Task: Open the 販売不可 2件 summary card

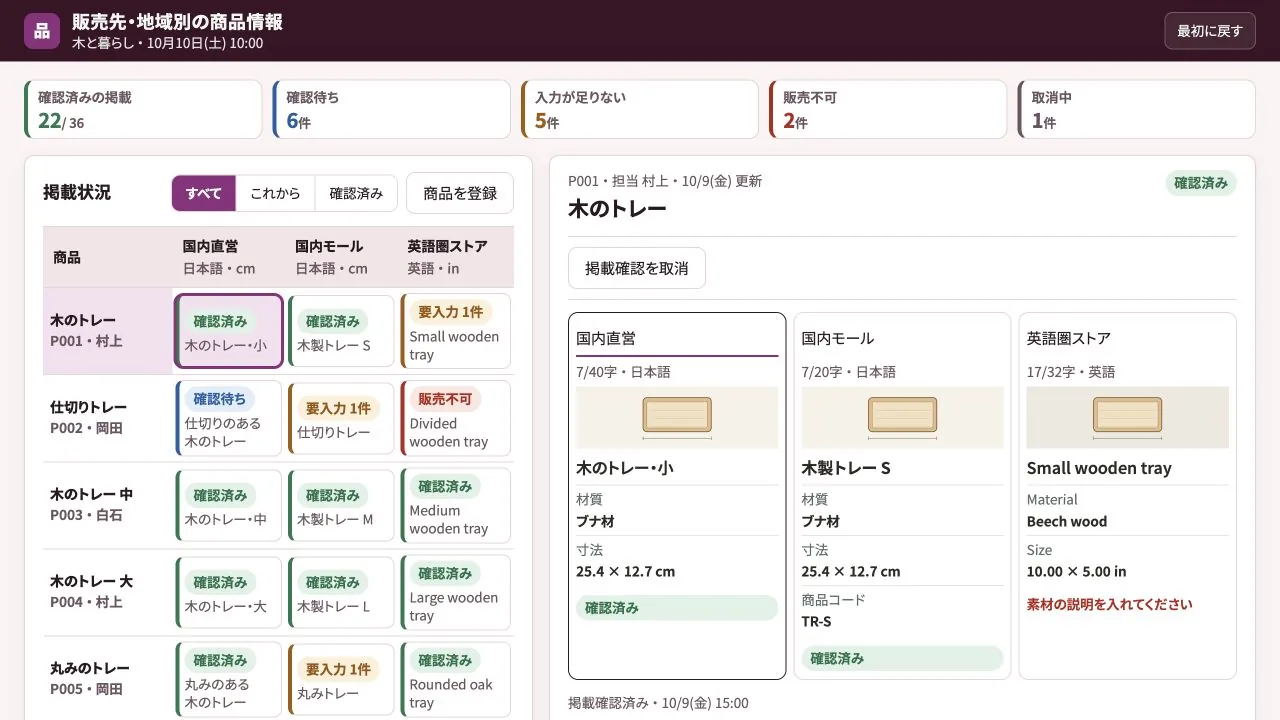Action: click(888, 109)
